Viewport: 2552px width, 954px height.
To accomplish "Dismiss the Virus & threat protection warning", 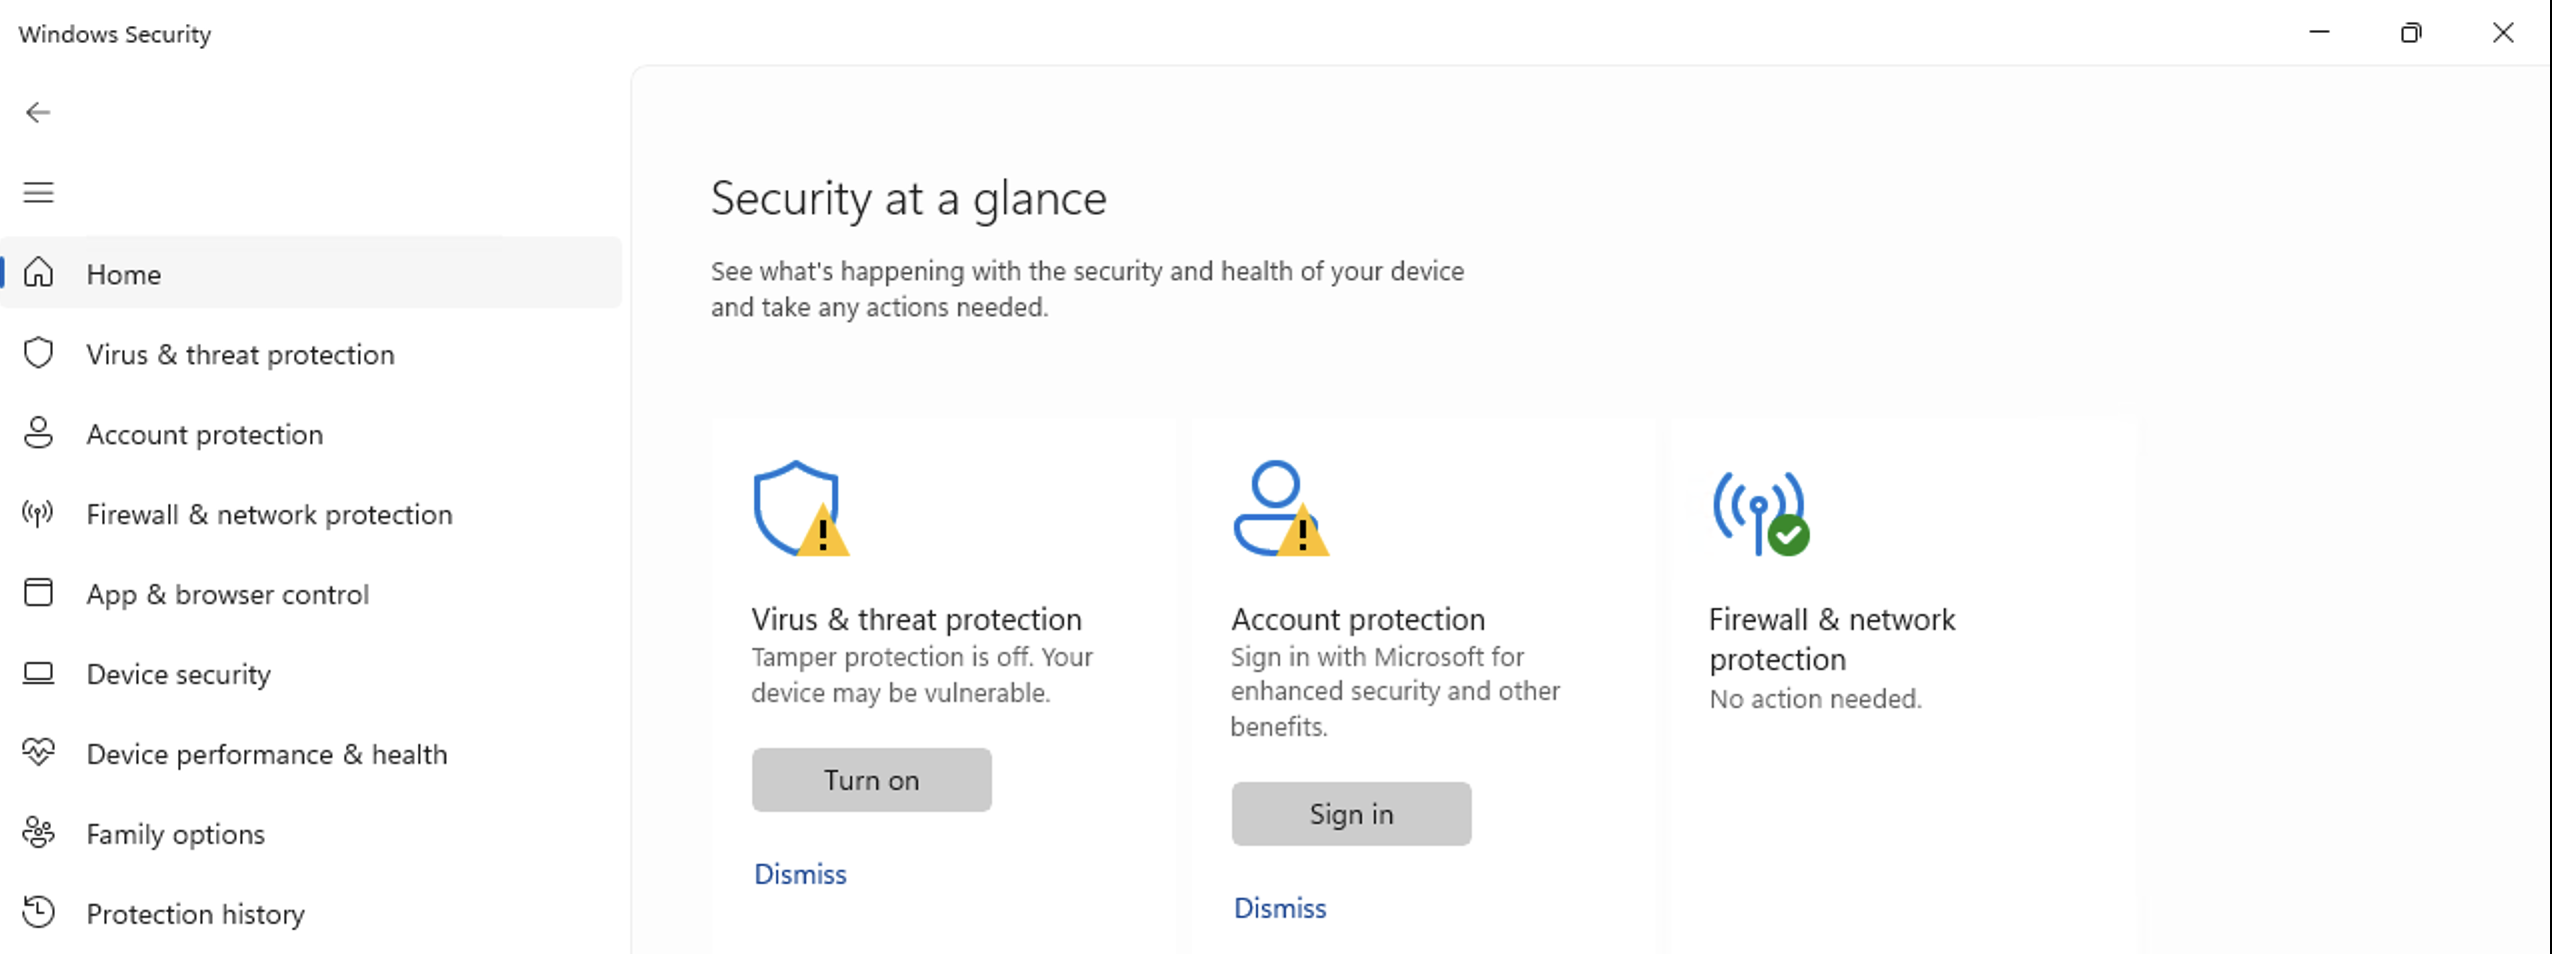I will coord(800,874).
